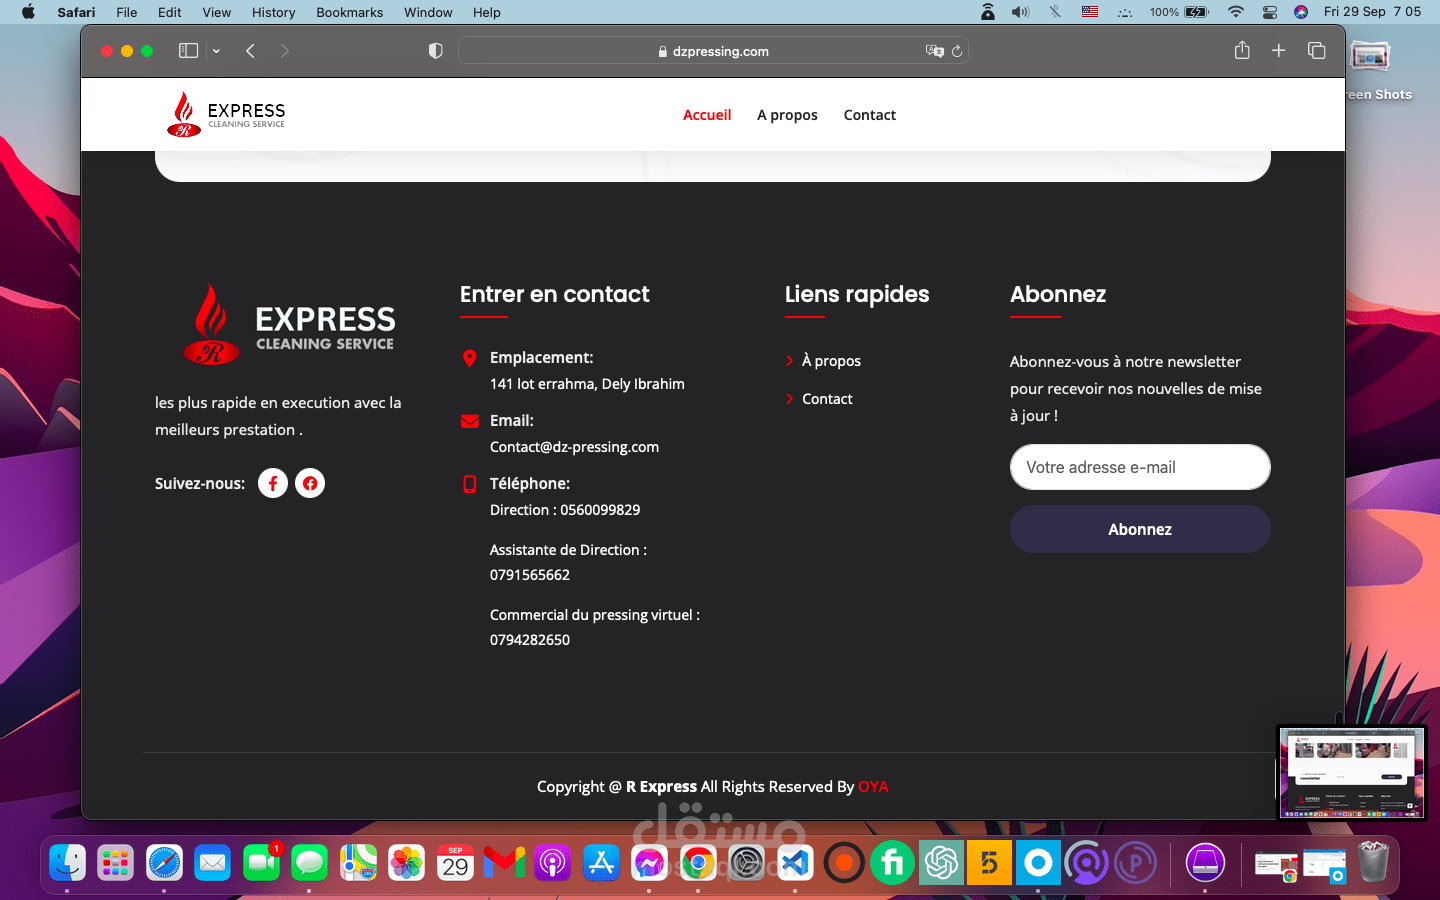Viewport: 1440px width, 900px height.
Task: Click the Siri icon in the menu bar
Action: tap(1301, 12)
